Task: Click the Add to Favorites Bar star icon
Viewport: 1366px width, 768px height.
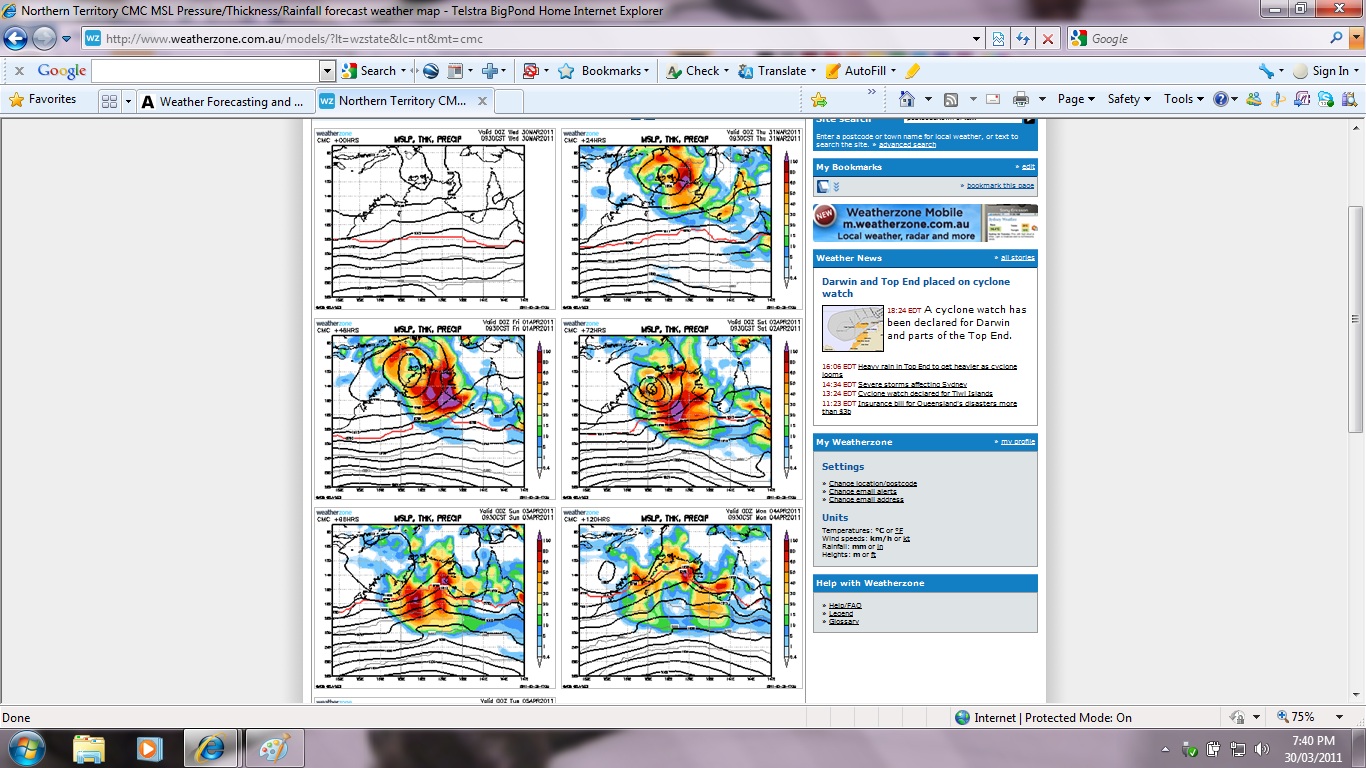Action: click(819, 99)
